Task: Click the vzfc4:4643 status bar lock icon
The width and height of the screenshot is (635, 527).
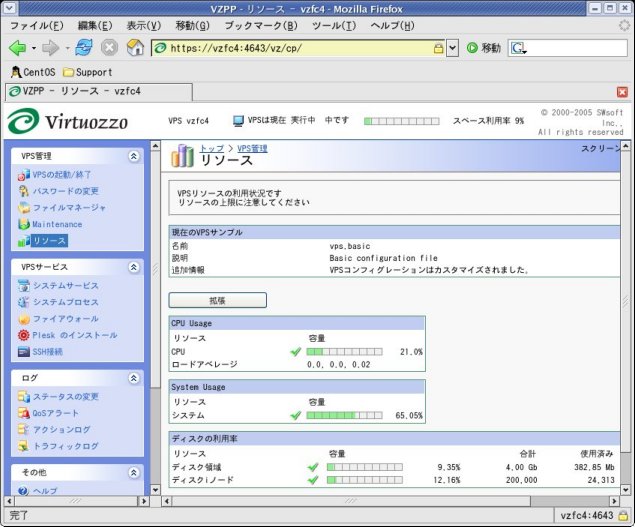Action: (623, 516)
